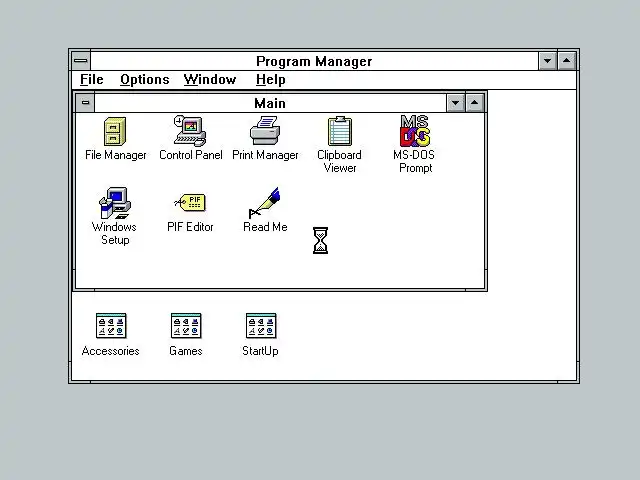Open the Main window's control menu box

(x=85, y=103)
